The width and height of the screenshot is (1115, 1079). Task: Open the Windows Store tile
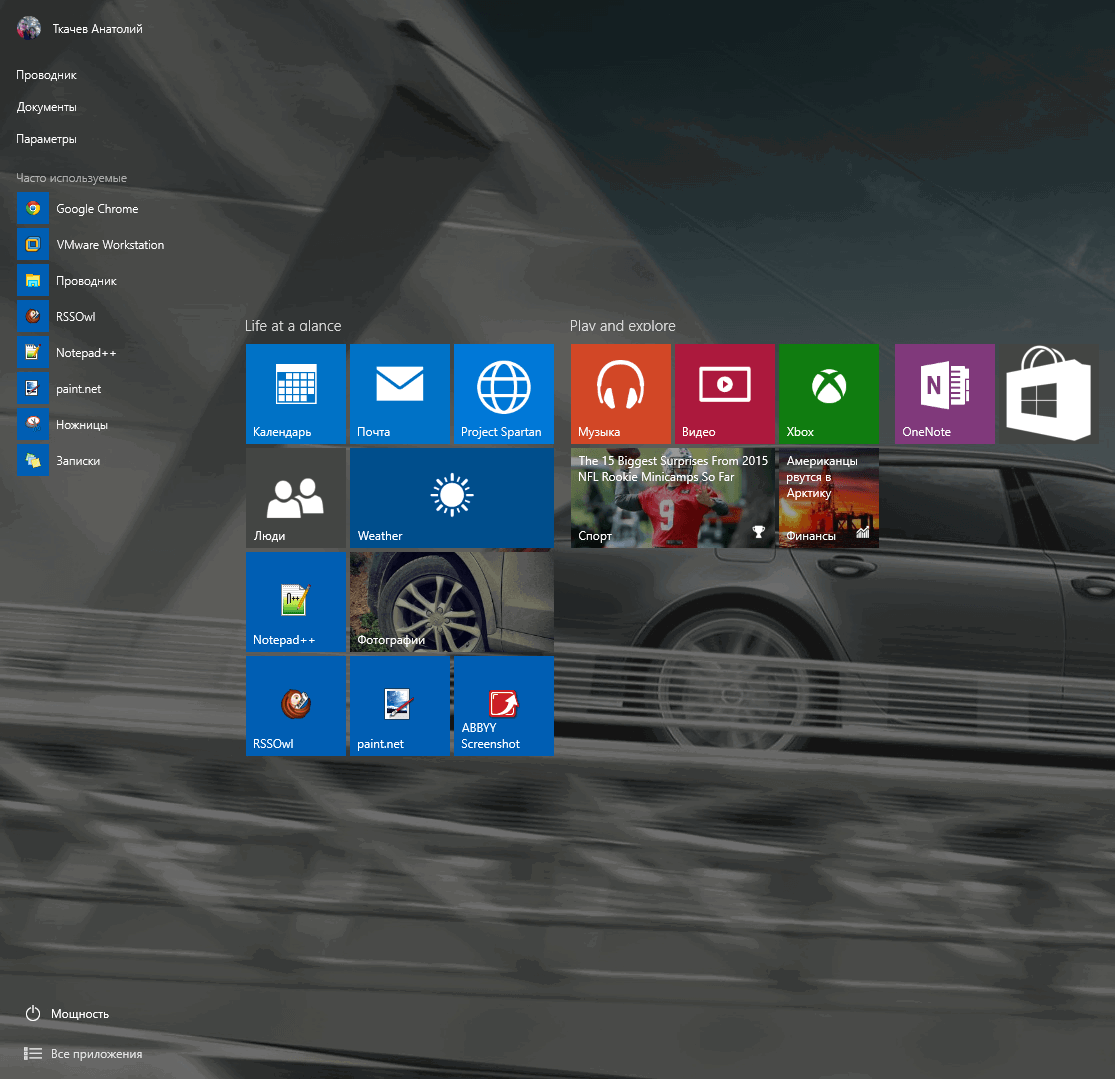(1047, 393)
